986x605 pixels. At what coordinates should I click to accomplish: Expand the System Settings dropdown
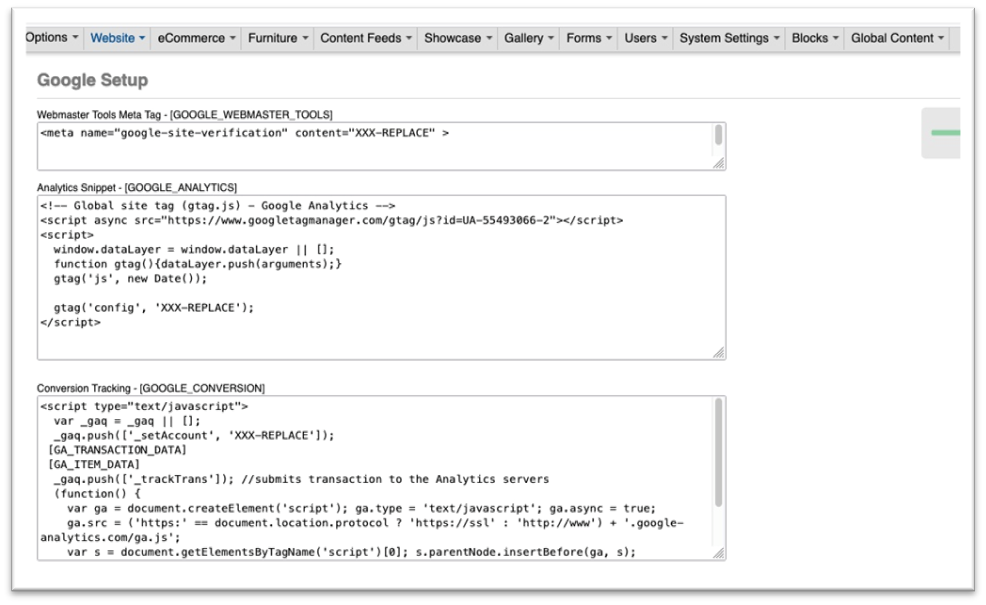728,37
